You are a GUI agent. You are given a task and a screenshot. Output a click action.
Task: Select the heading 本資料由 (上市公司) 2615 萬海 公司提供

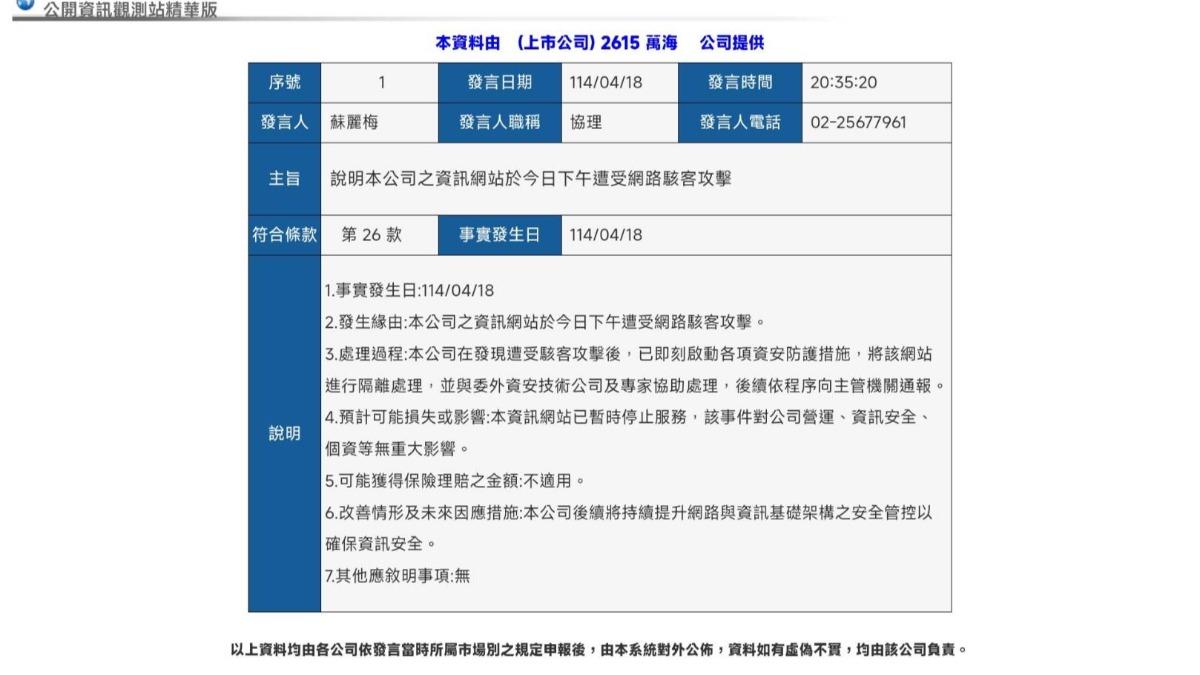pyautogui.click(x=600, y=43)
